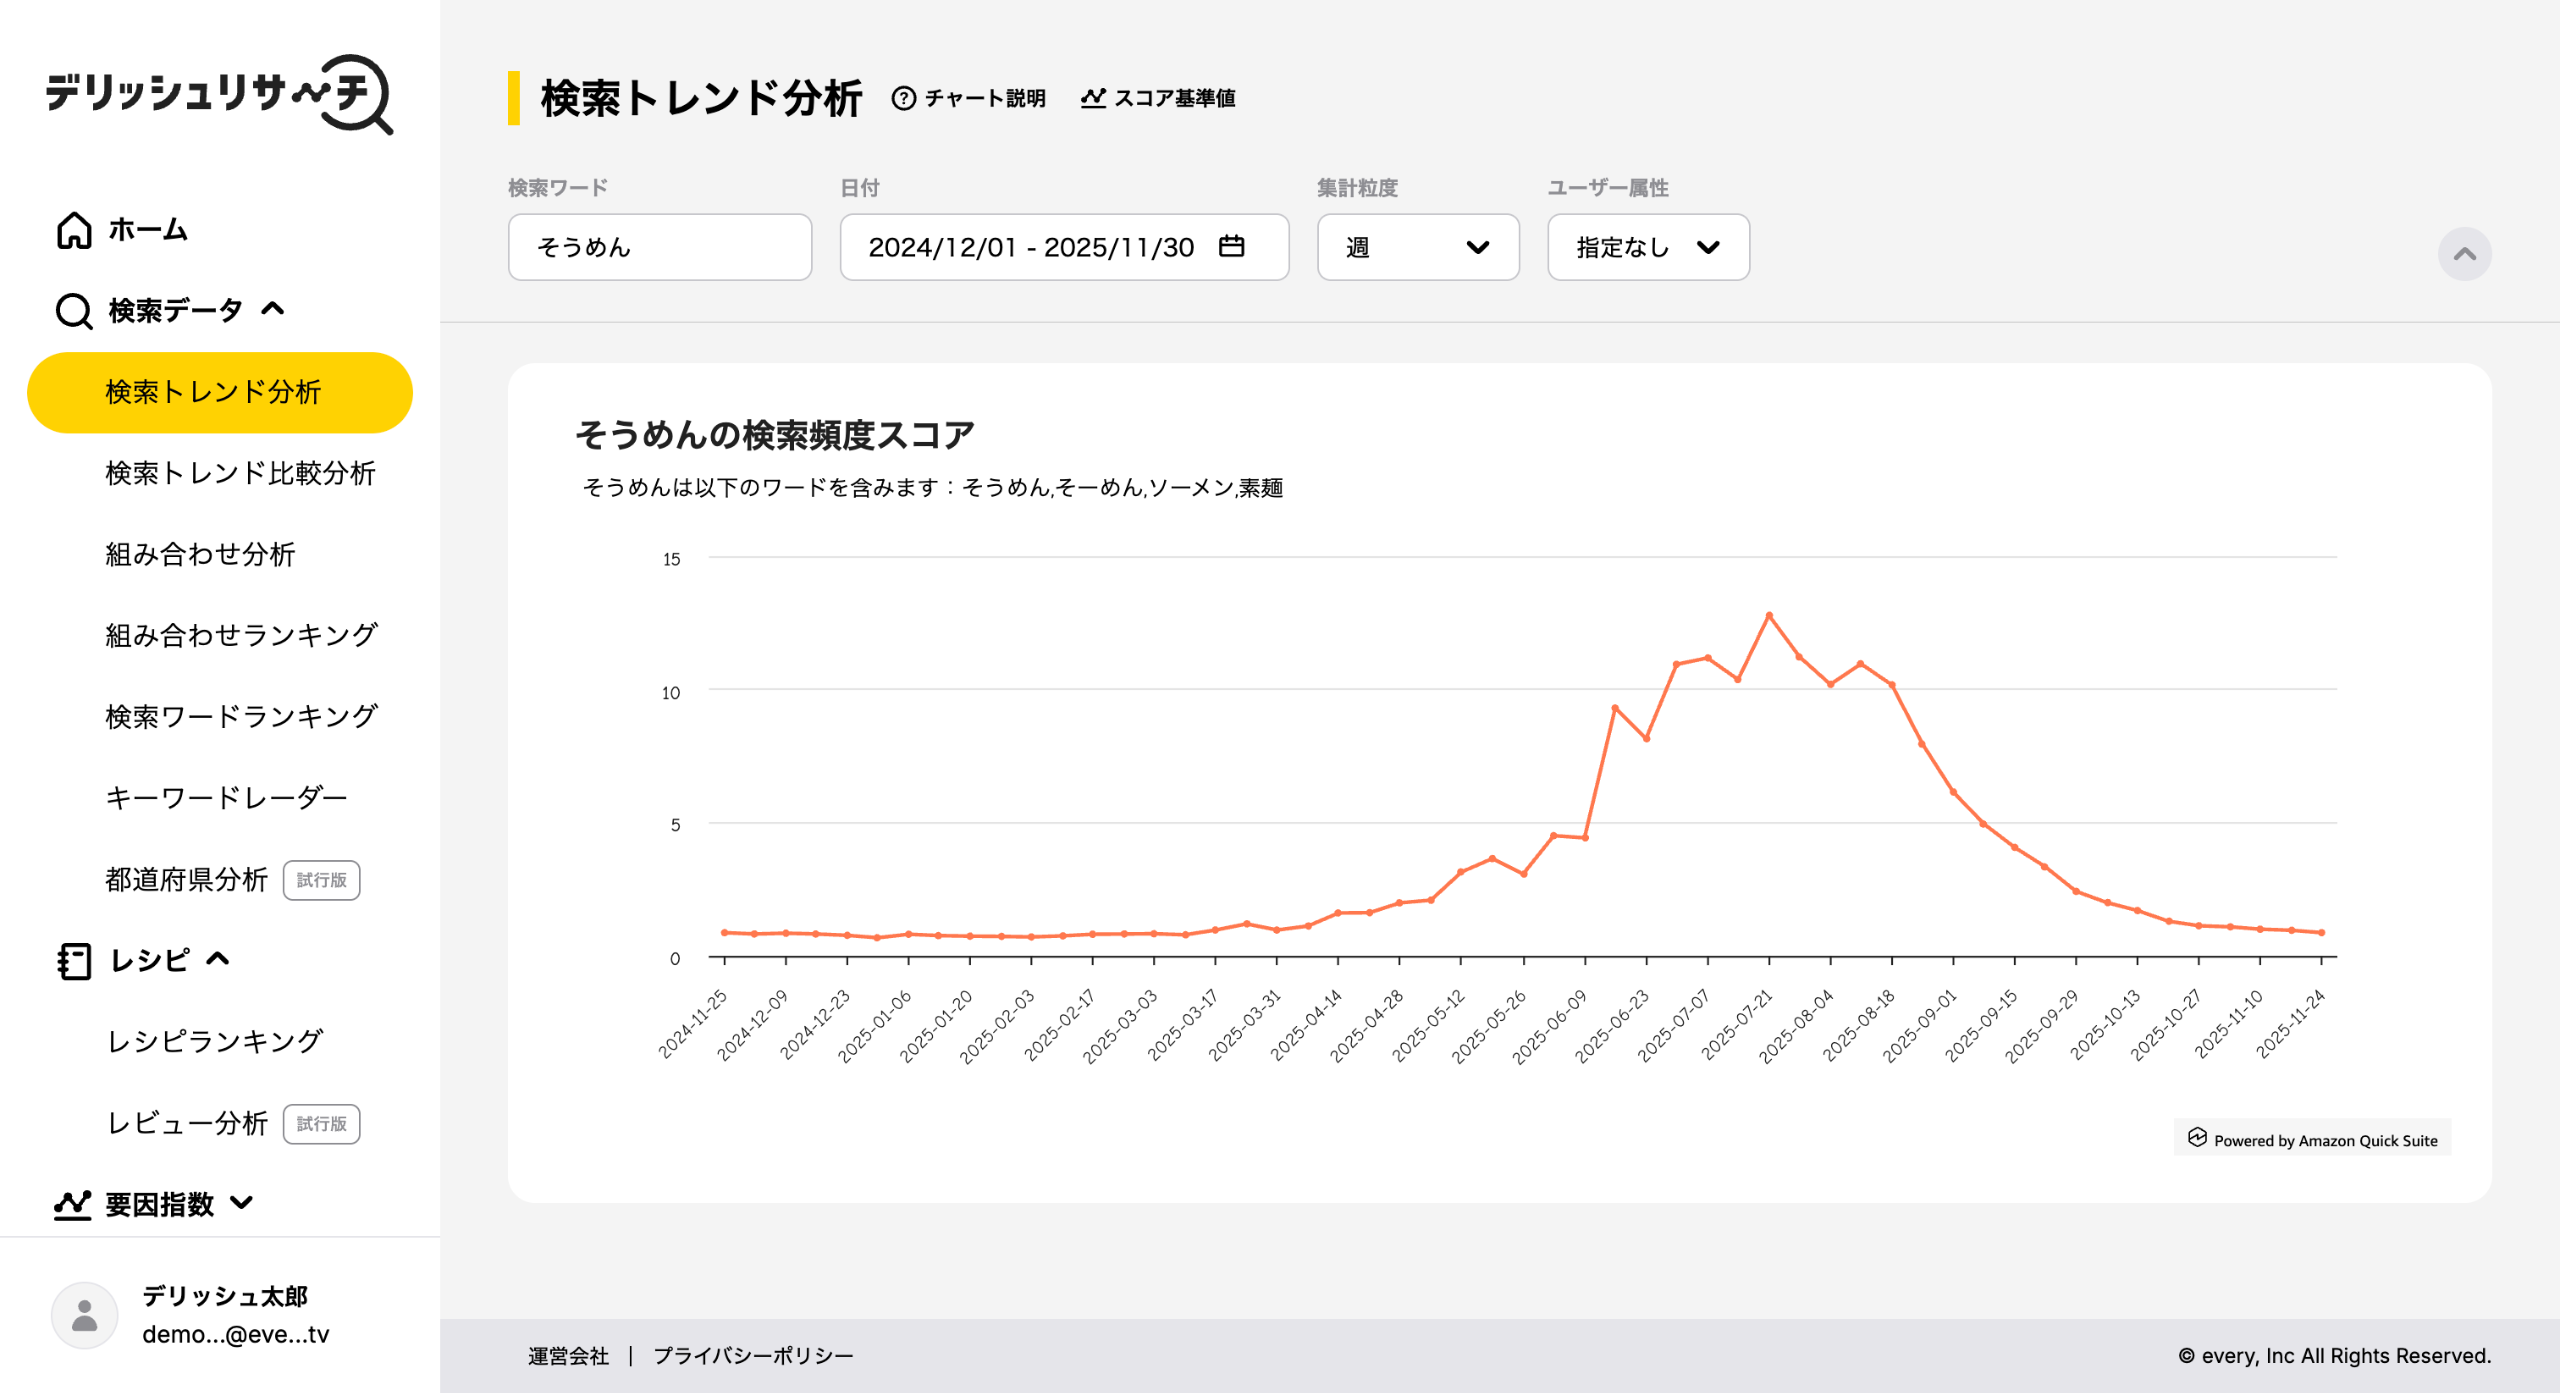Go to レシピランキング page

(215, 1042)
